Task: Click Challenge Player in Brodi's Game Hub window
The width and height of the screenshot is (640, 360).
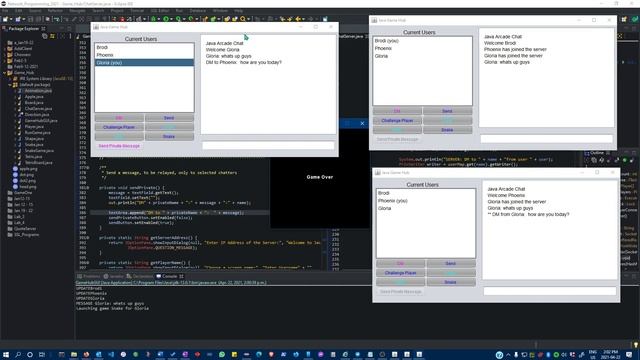Action: 397,121
